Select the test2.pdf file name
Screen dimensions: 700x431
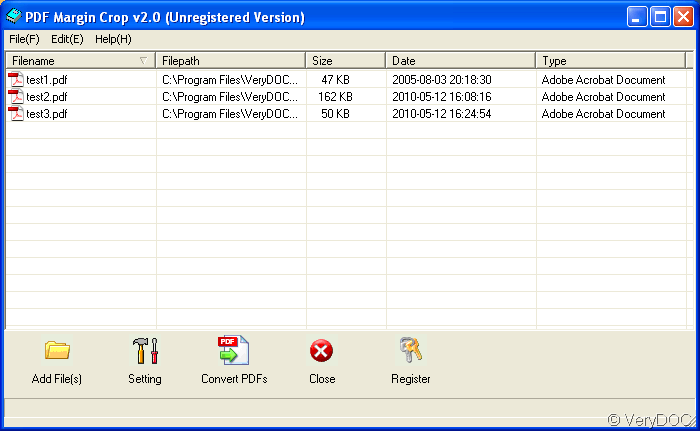point(46,97)
